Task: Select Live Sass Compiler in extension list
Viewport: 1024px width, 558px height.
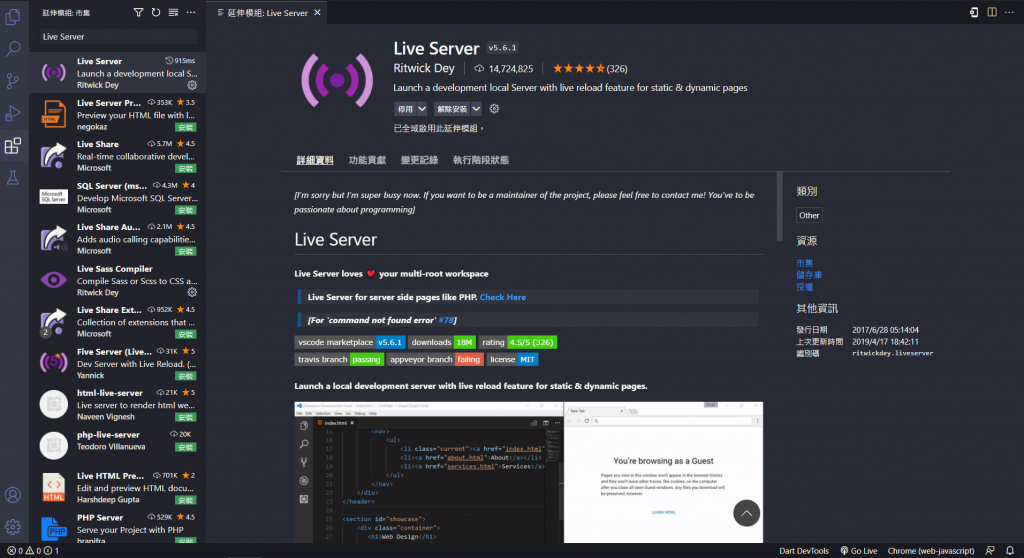Action: [x=118, y=280]
